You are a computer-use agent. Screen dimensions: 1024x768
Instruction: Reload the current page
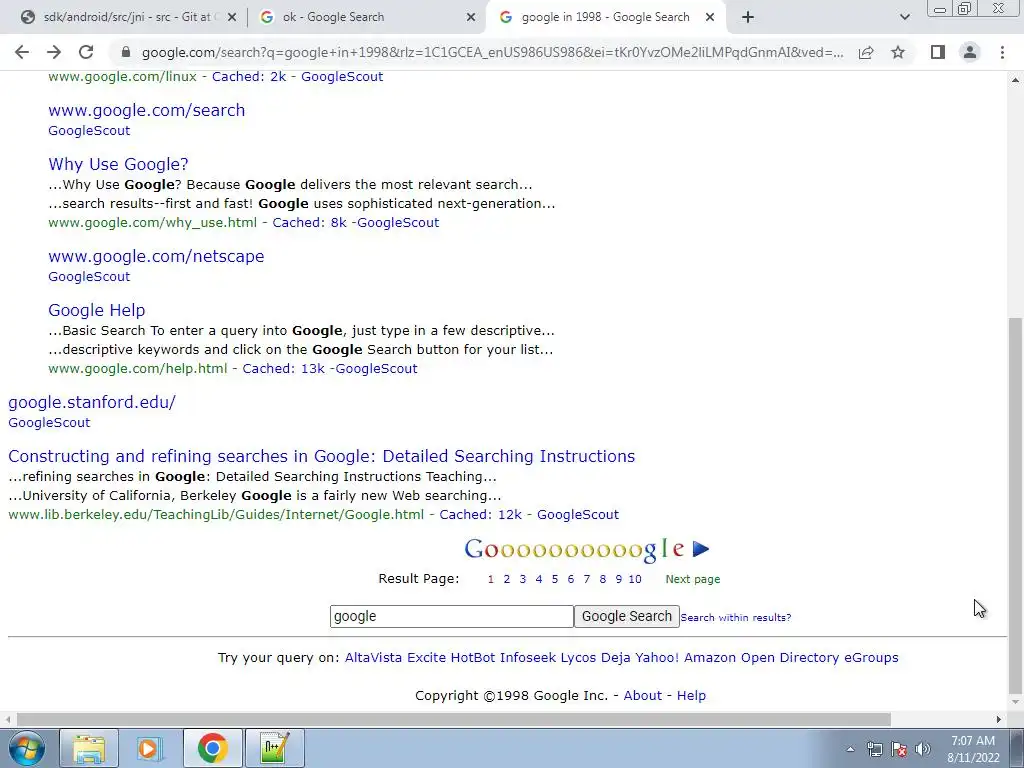click(x=86, y=52)
